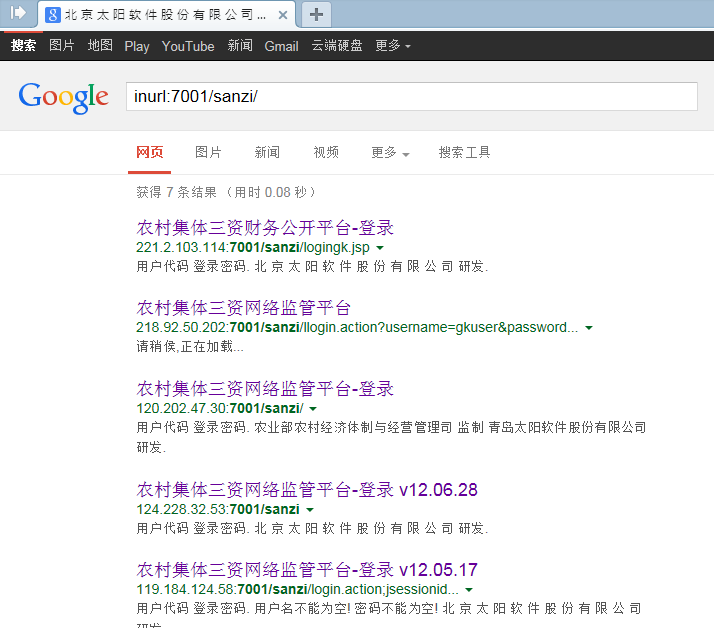Click the result count text 获得 7 条结果
The height and width of the screenshot is (628, 714).
click(x=176, y=192)
